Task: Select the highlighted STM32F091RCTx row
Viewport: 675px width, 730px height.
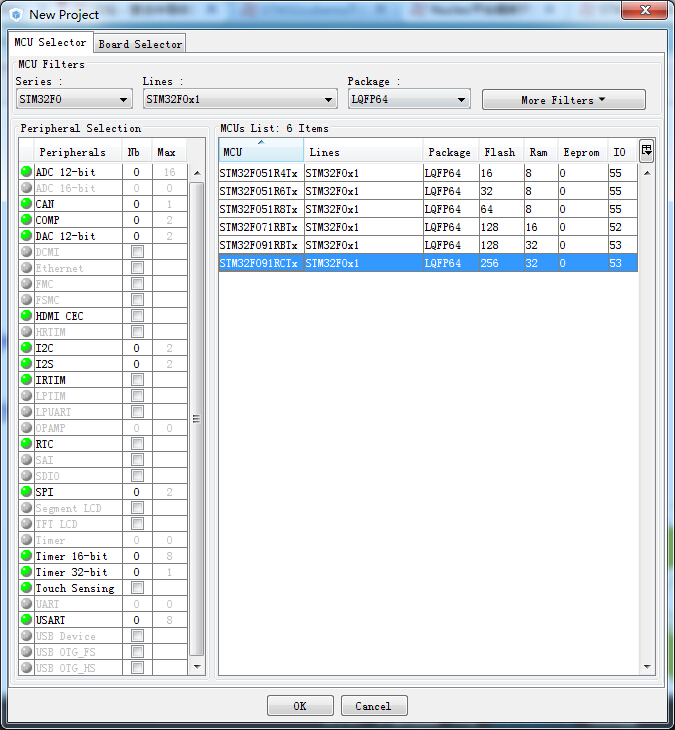Action: 428,263
